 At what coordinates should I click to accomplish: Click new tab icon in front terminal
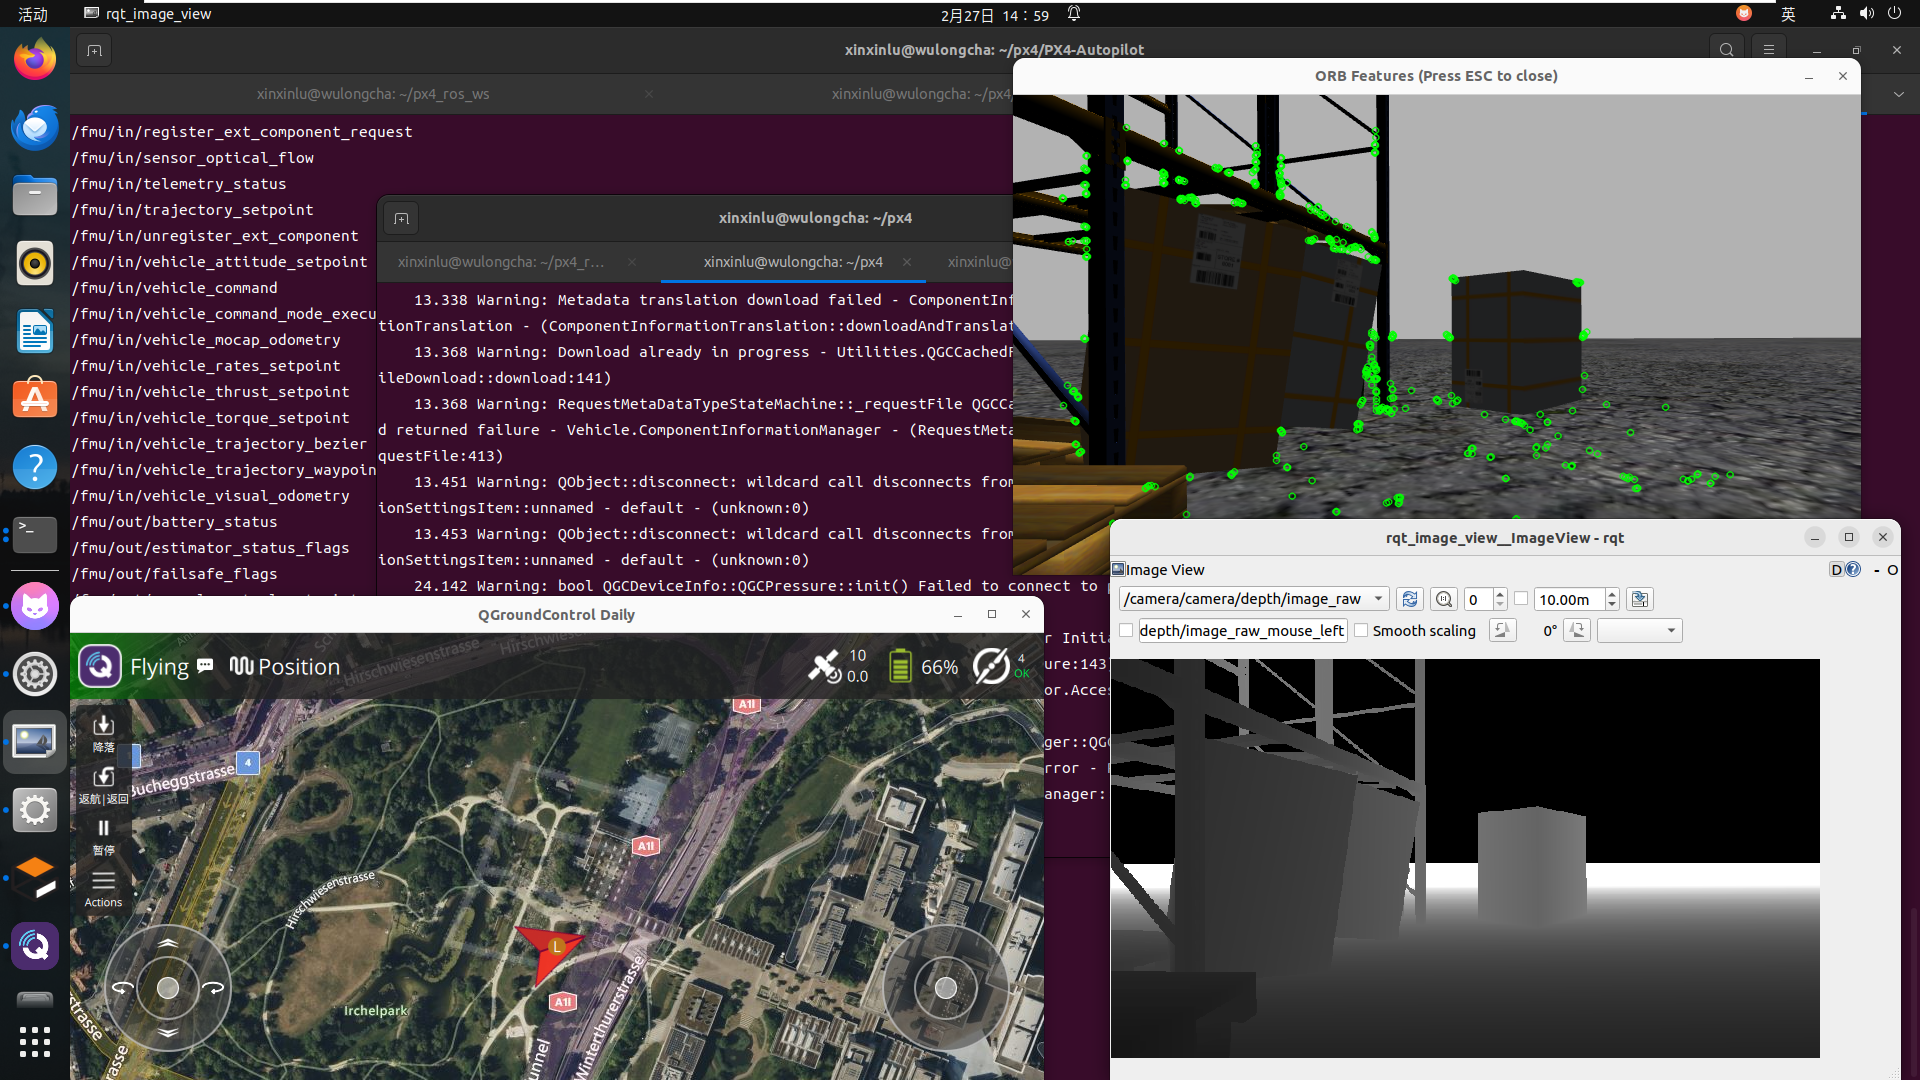402,218
